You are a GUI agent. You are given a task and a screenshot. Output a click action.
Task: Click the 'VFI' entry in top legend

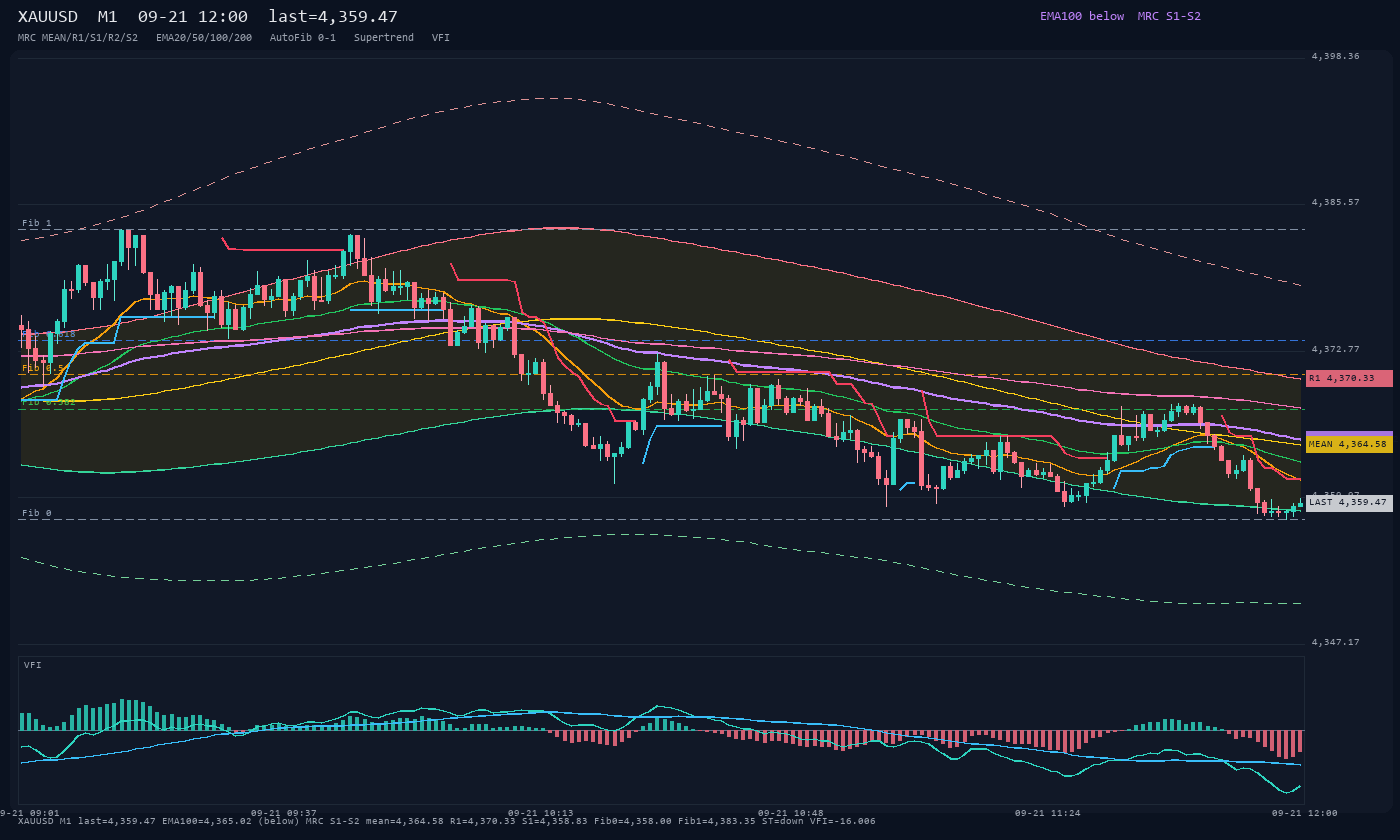tap(441, 37)
